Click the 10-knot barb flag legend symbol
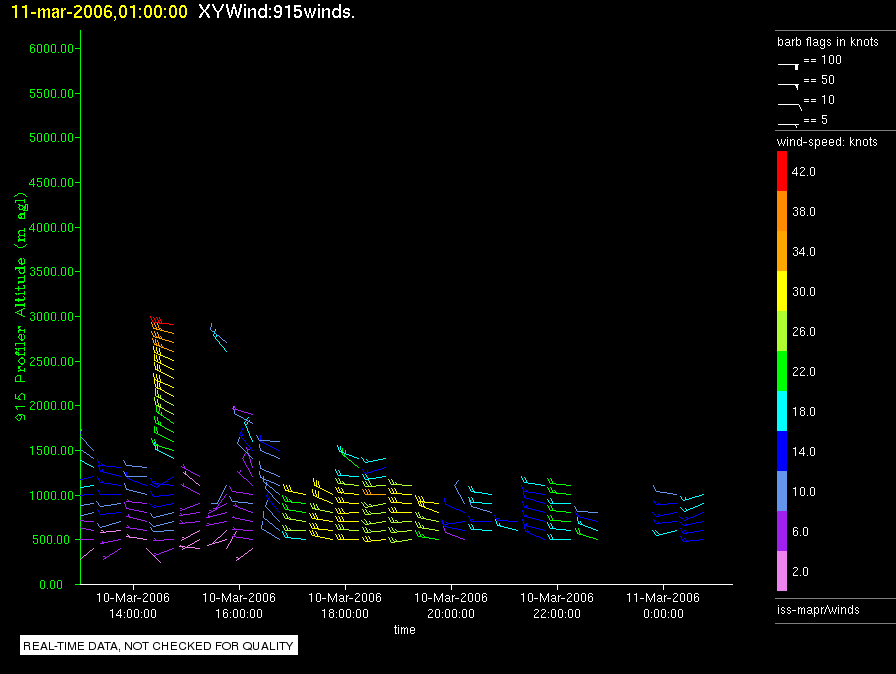 [789, 103]
